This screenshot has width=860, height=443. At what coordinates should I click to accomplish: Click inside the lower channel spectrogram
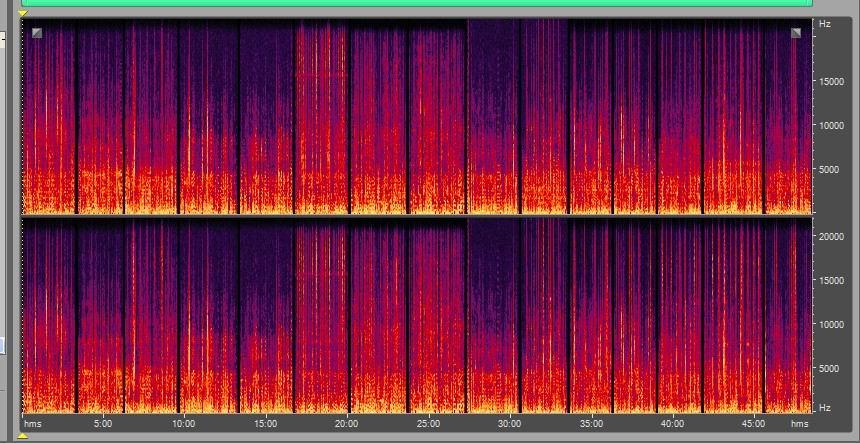(417, 315)
